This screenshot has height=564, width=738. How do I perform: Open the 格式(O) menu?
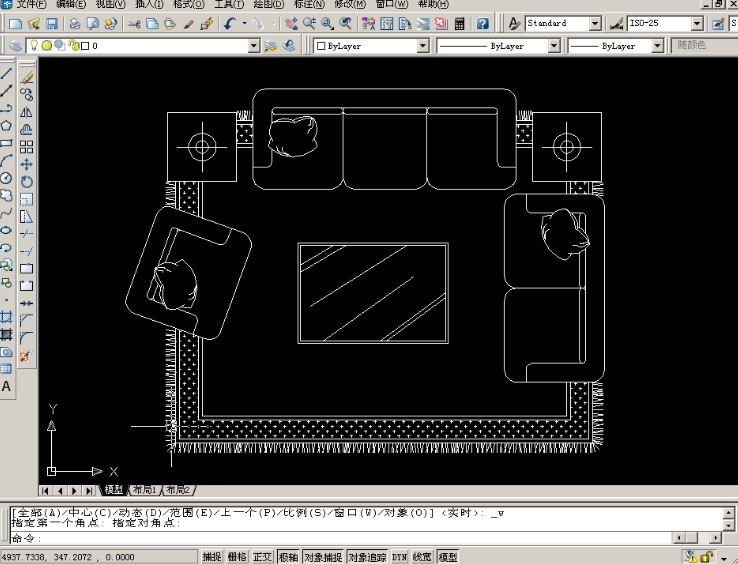[188, 4]
